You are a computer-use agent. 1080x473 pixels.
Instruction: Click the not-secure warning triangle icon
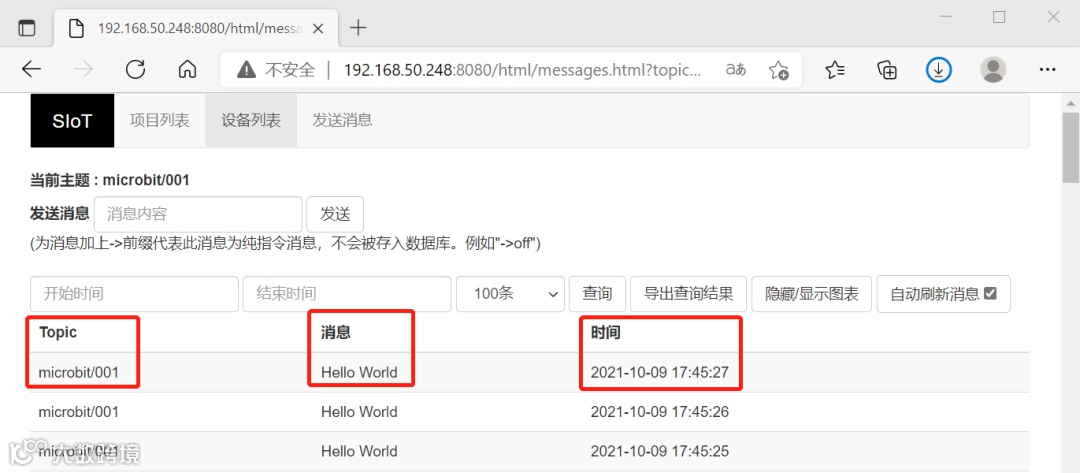tap(246, 70)
